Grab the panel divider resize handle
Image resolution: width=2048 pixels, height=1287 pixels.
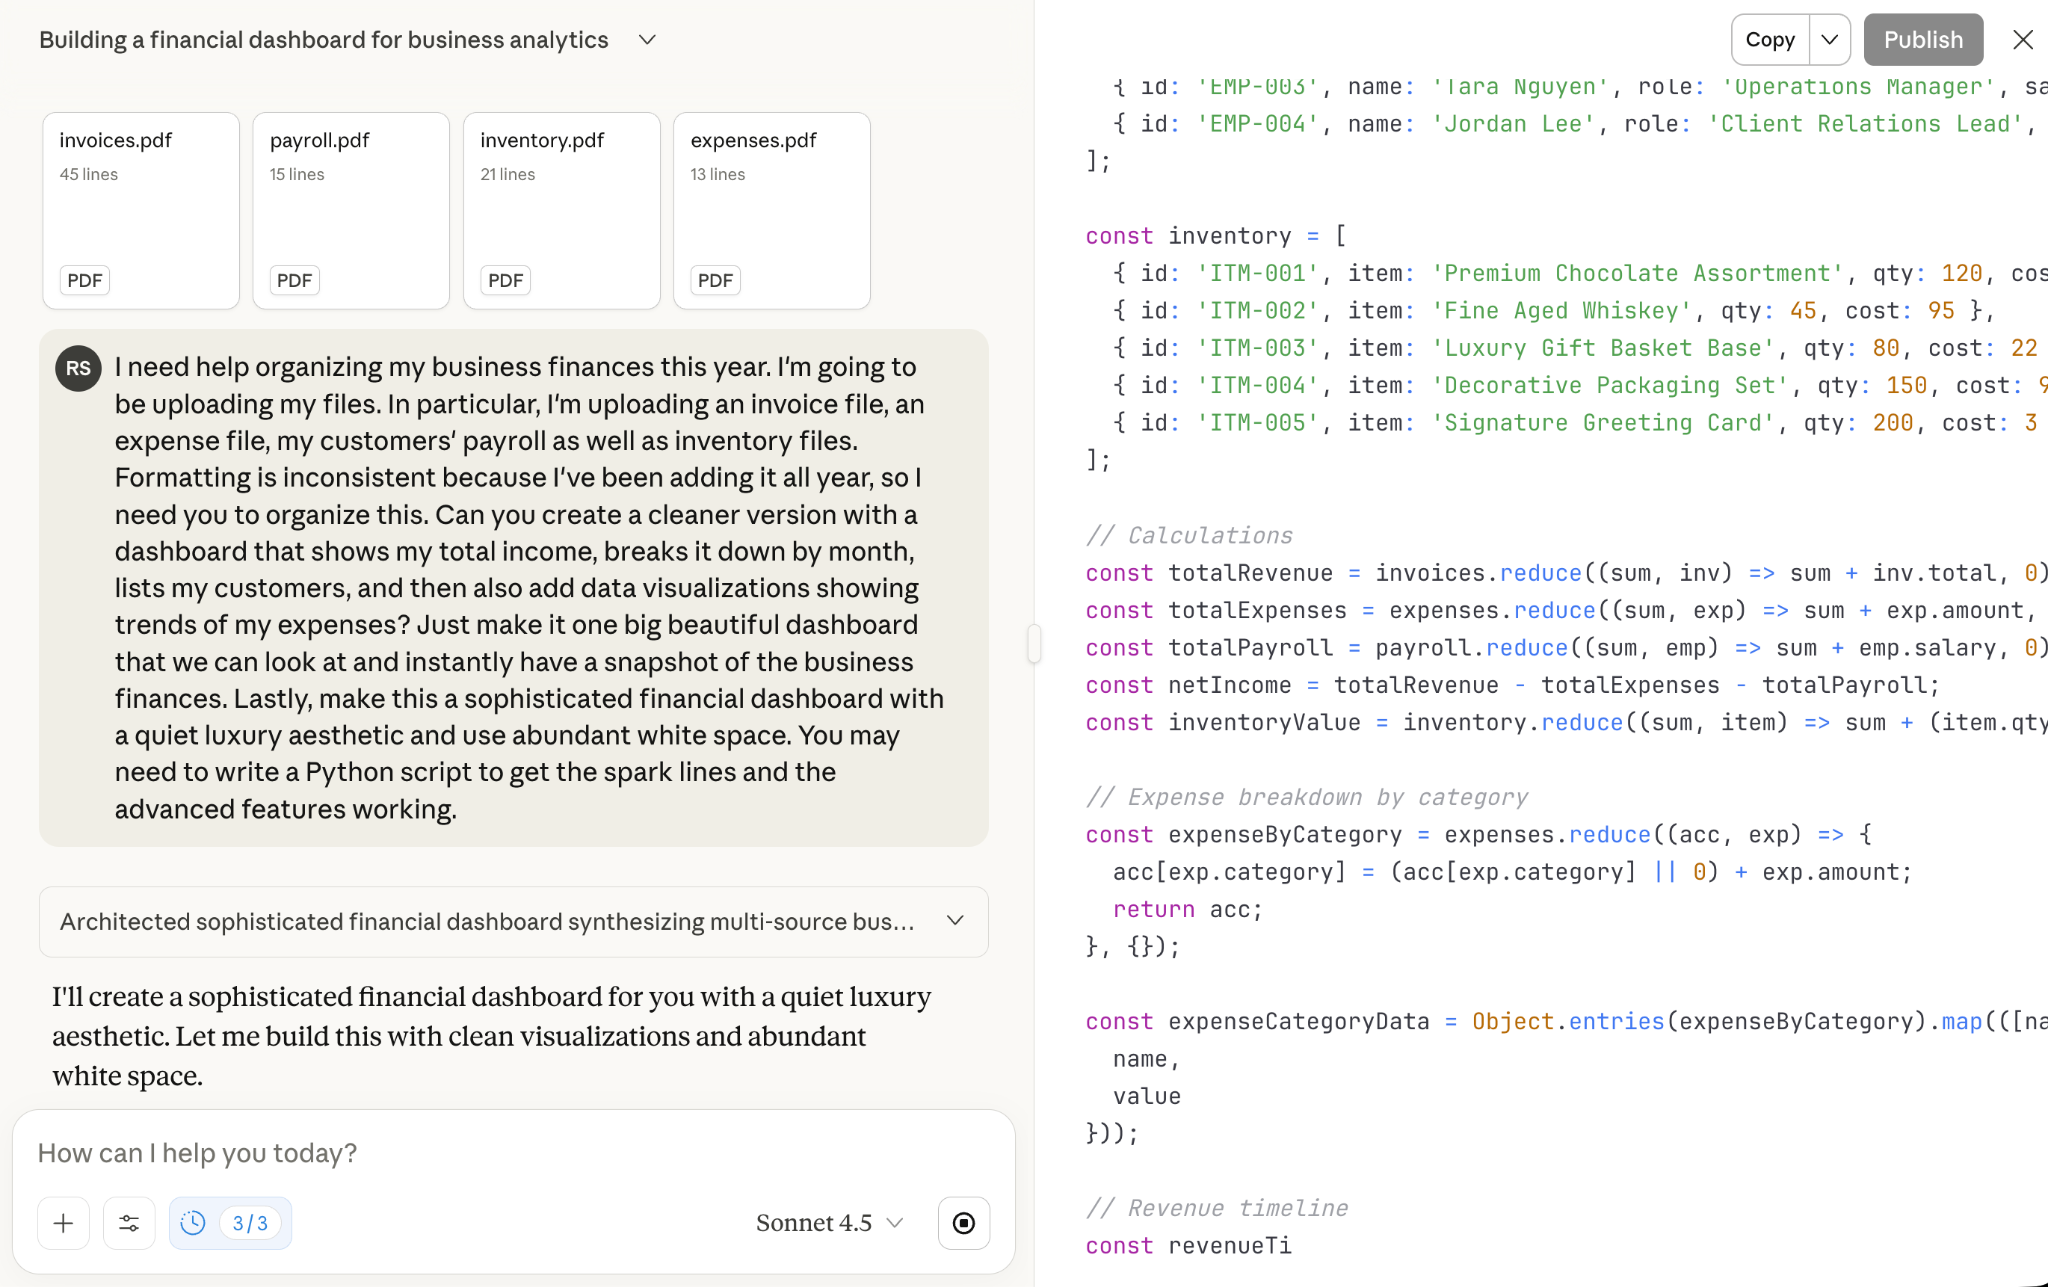1034,643
